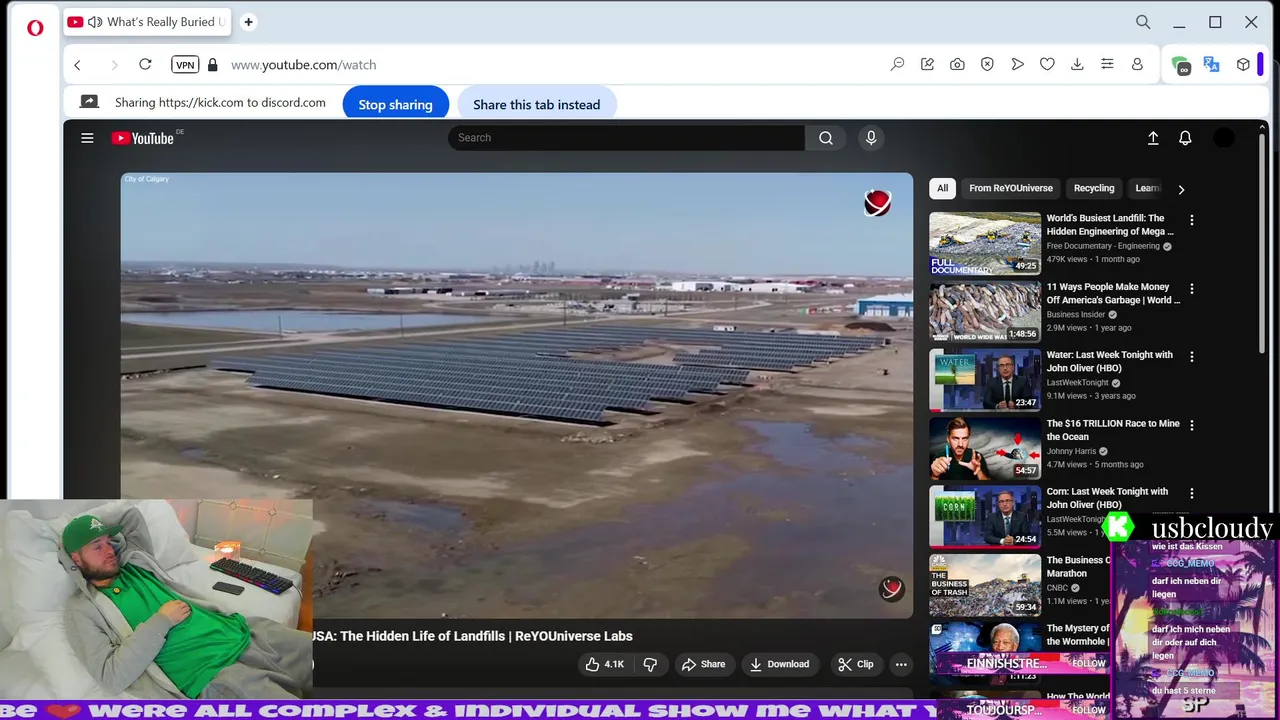Open the Business Insider channel link
The height and width of the screenshot is (720, 1280).
(1076, 314)
